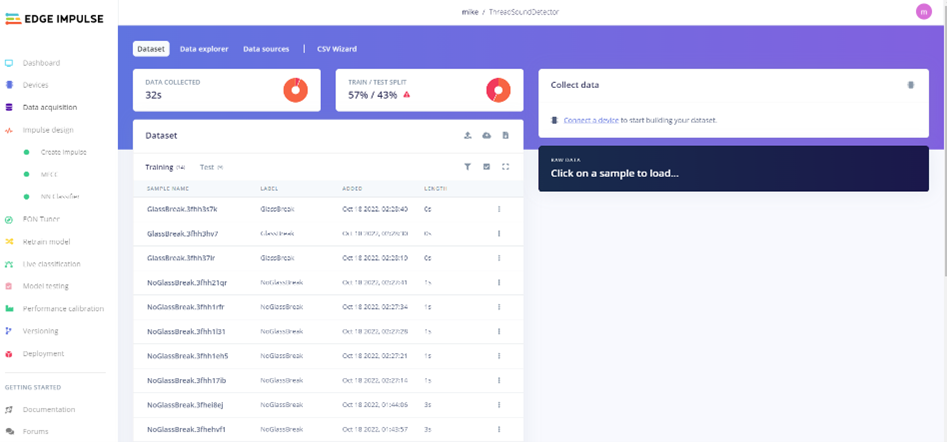
Task: Open the CSV Wizard tab
Action: (x=336, y=48)
